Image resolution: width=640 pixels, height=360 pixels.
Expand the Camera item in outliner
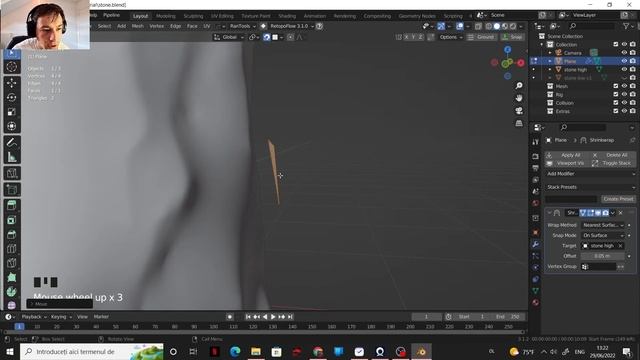(x=550, y=53)
